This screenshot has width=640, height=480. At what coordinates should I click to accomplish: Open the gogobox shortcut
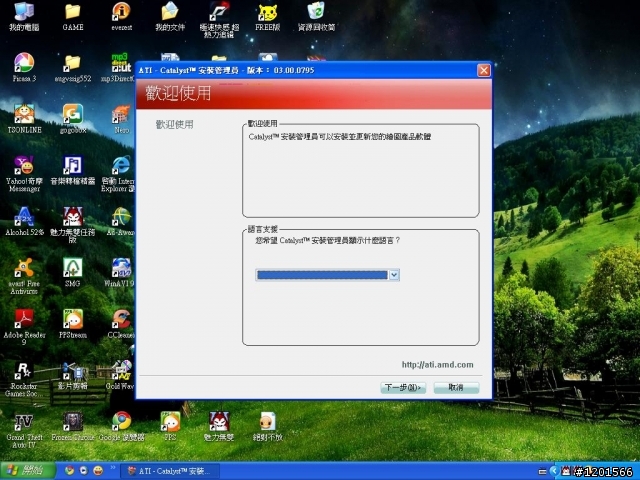point(73,118)
